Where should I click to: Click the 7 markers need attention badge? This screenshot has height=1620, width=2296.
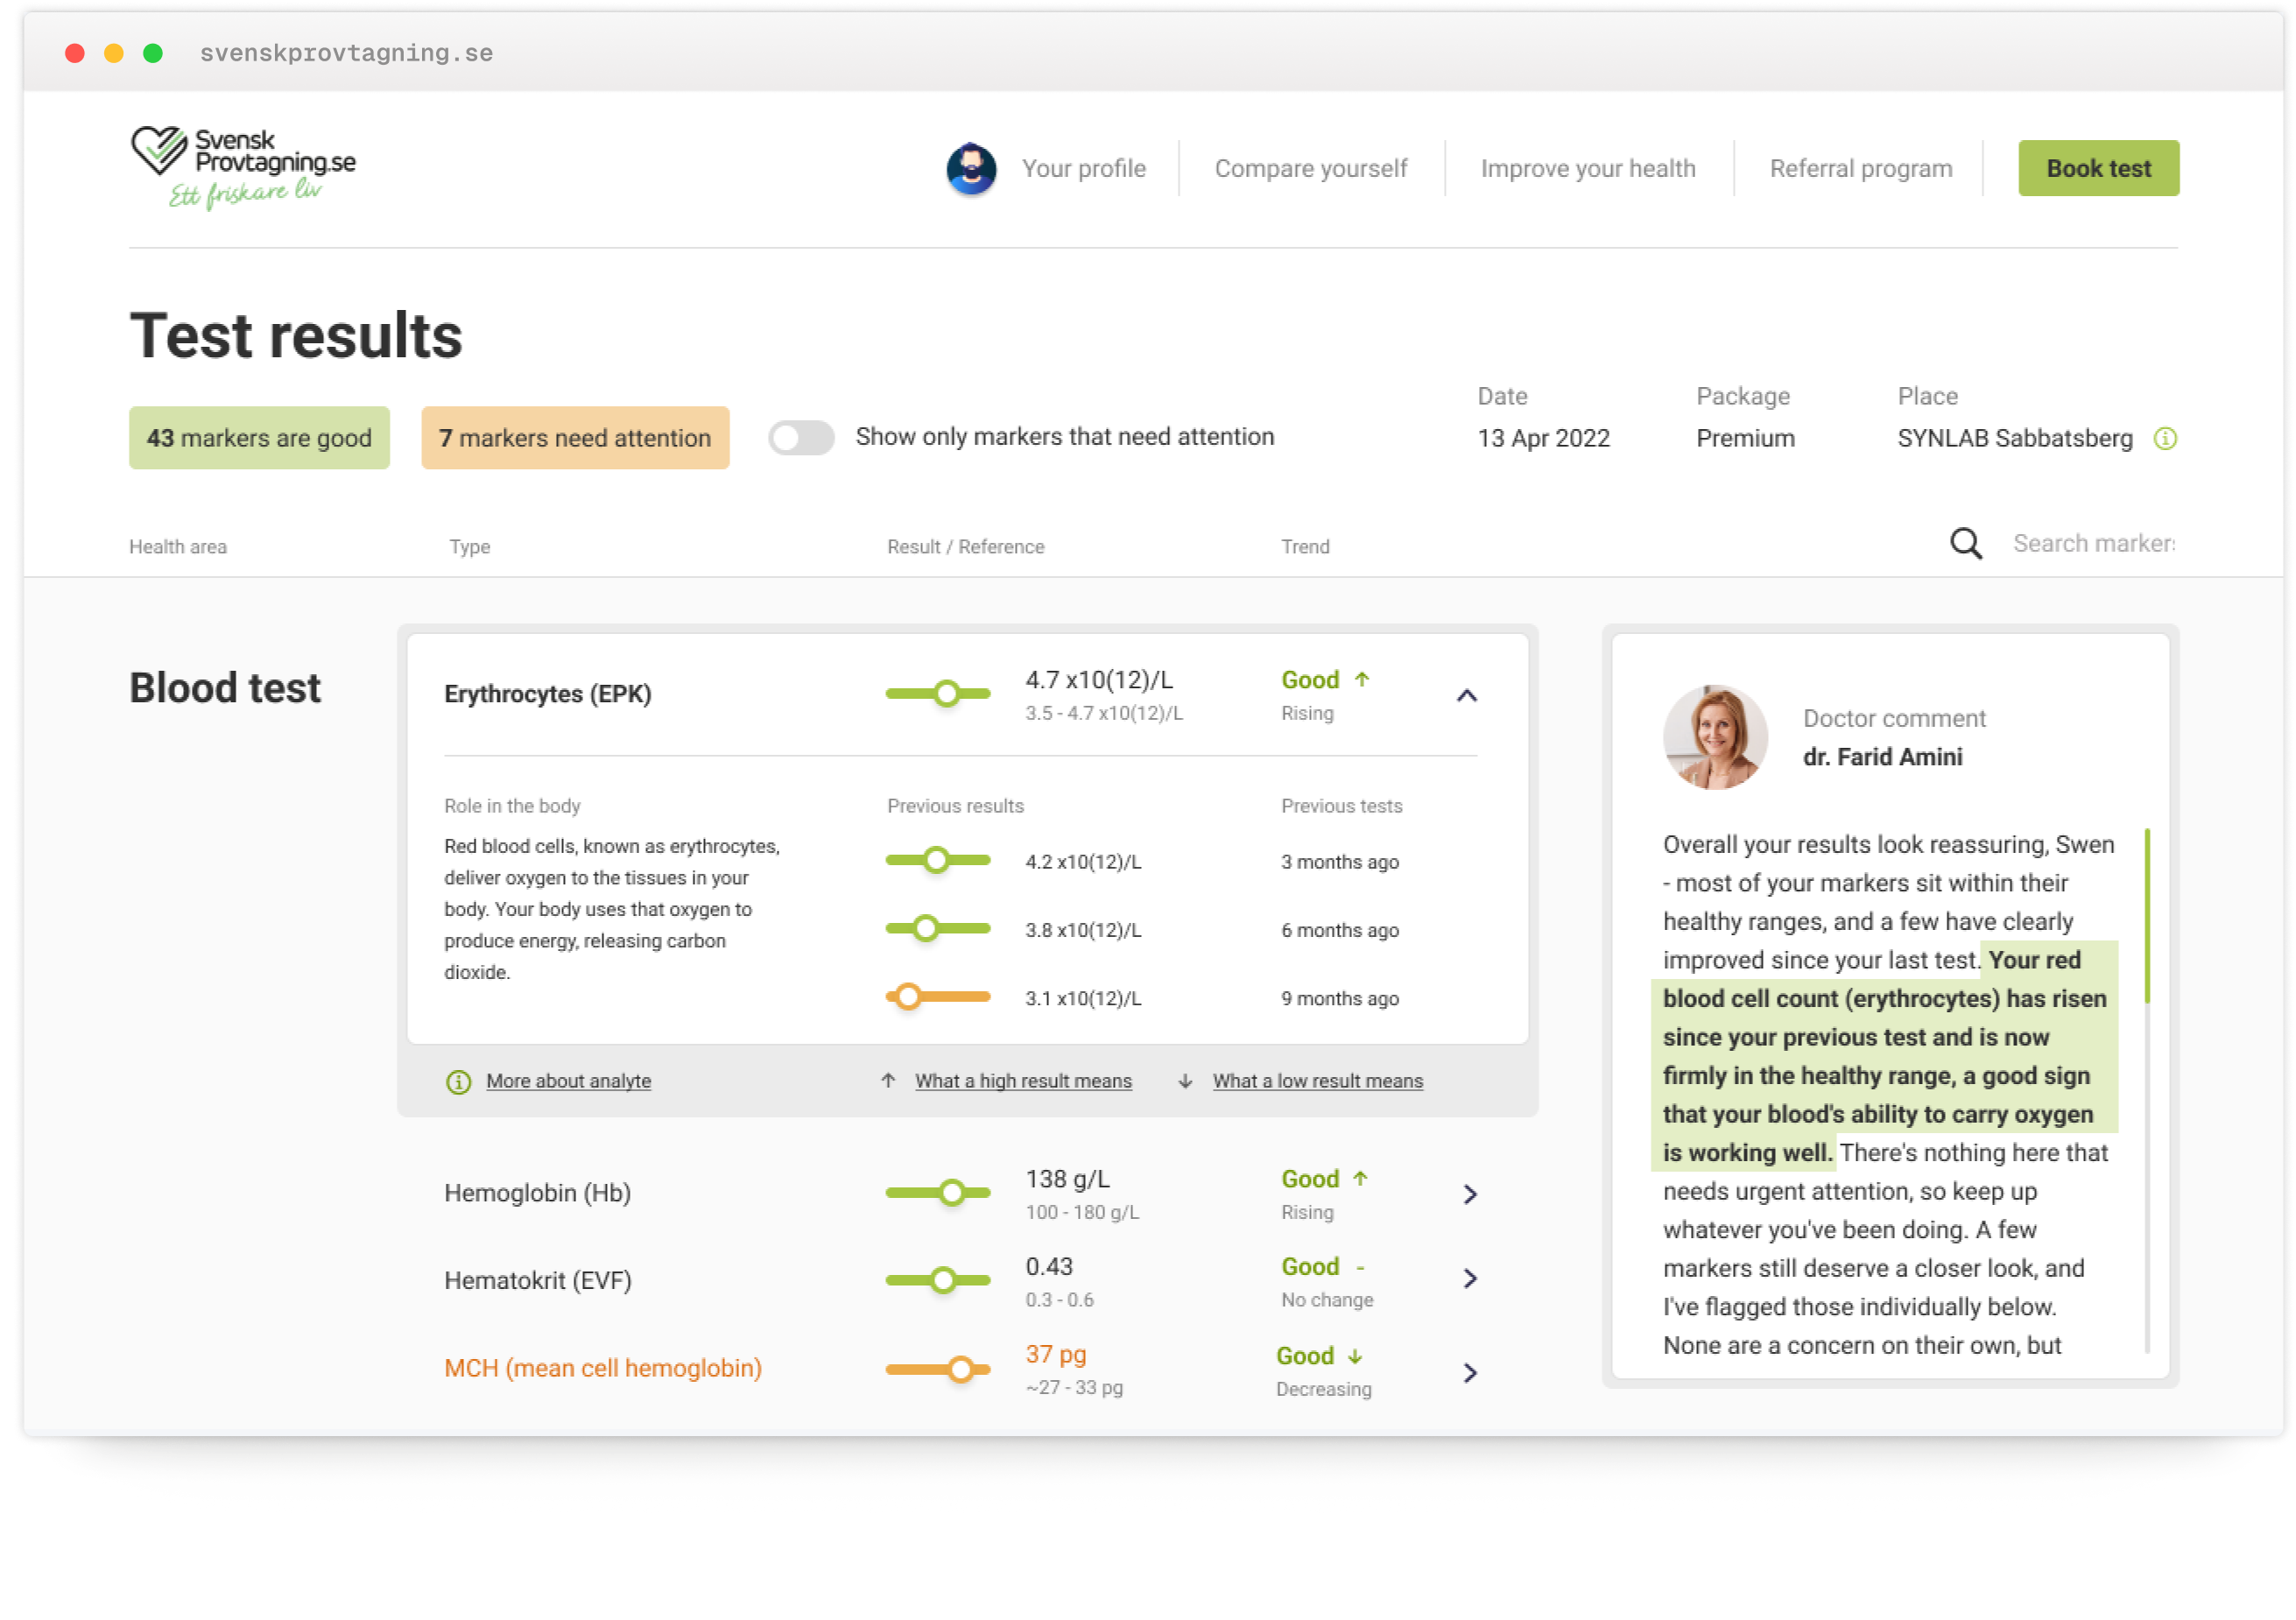(575, 438)
